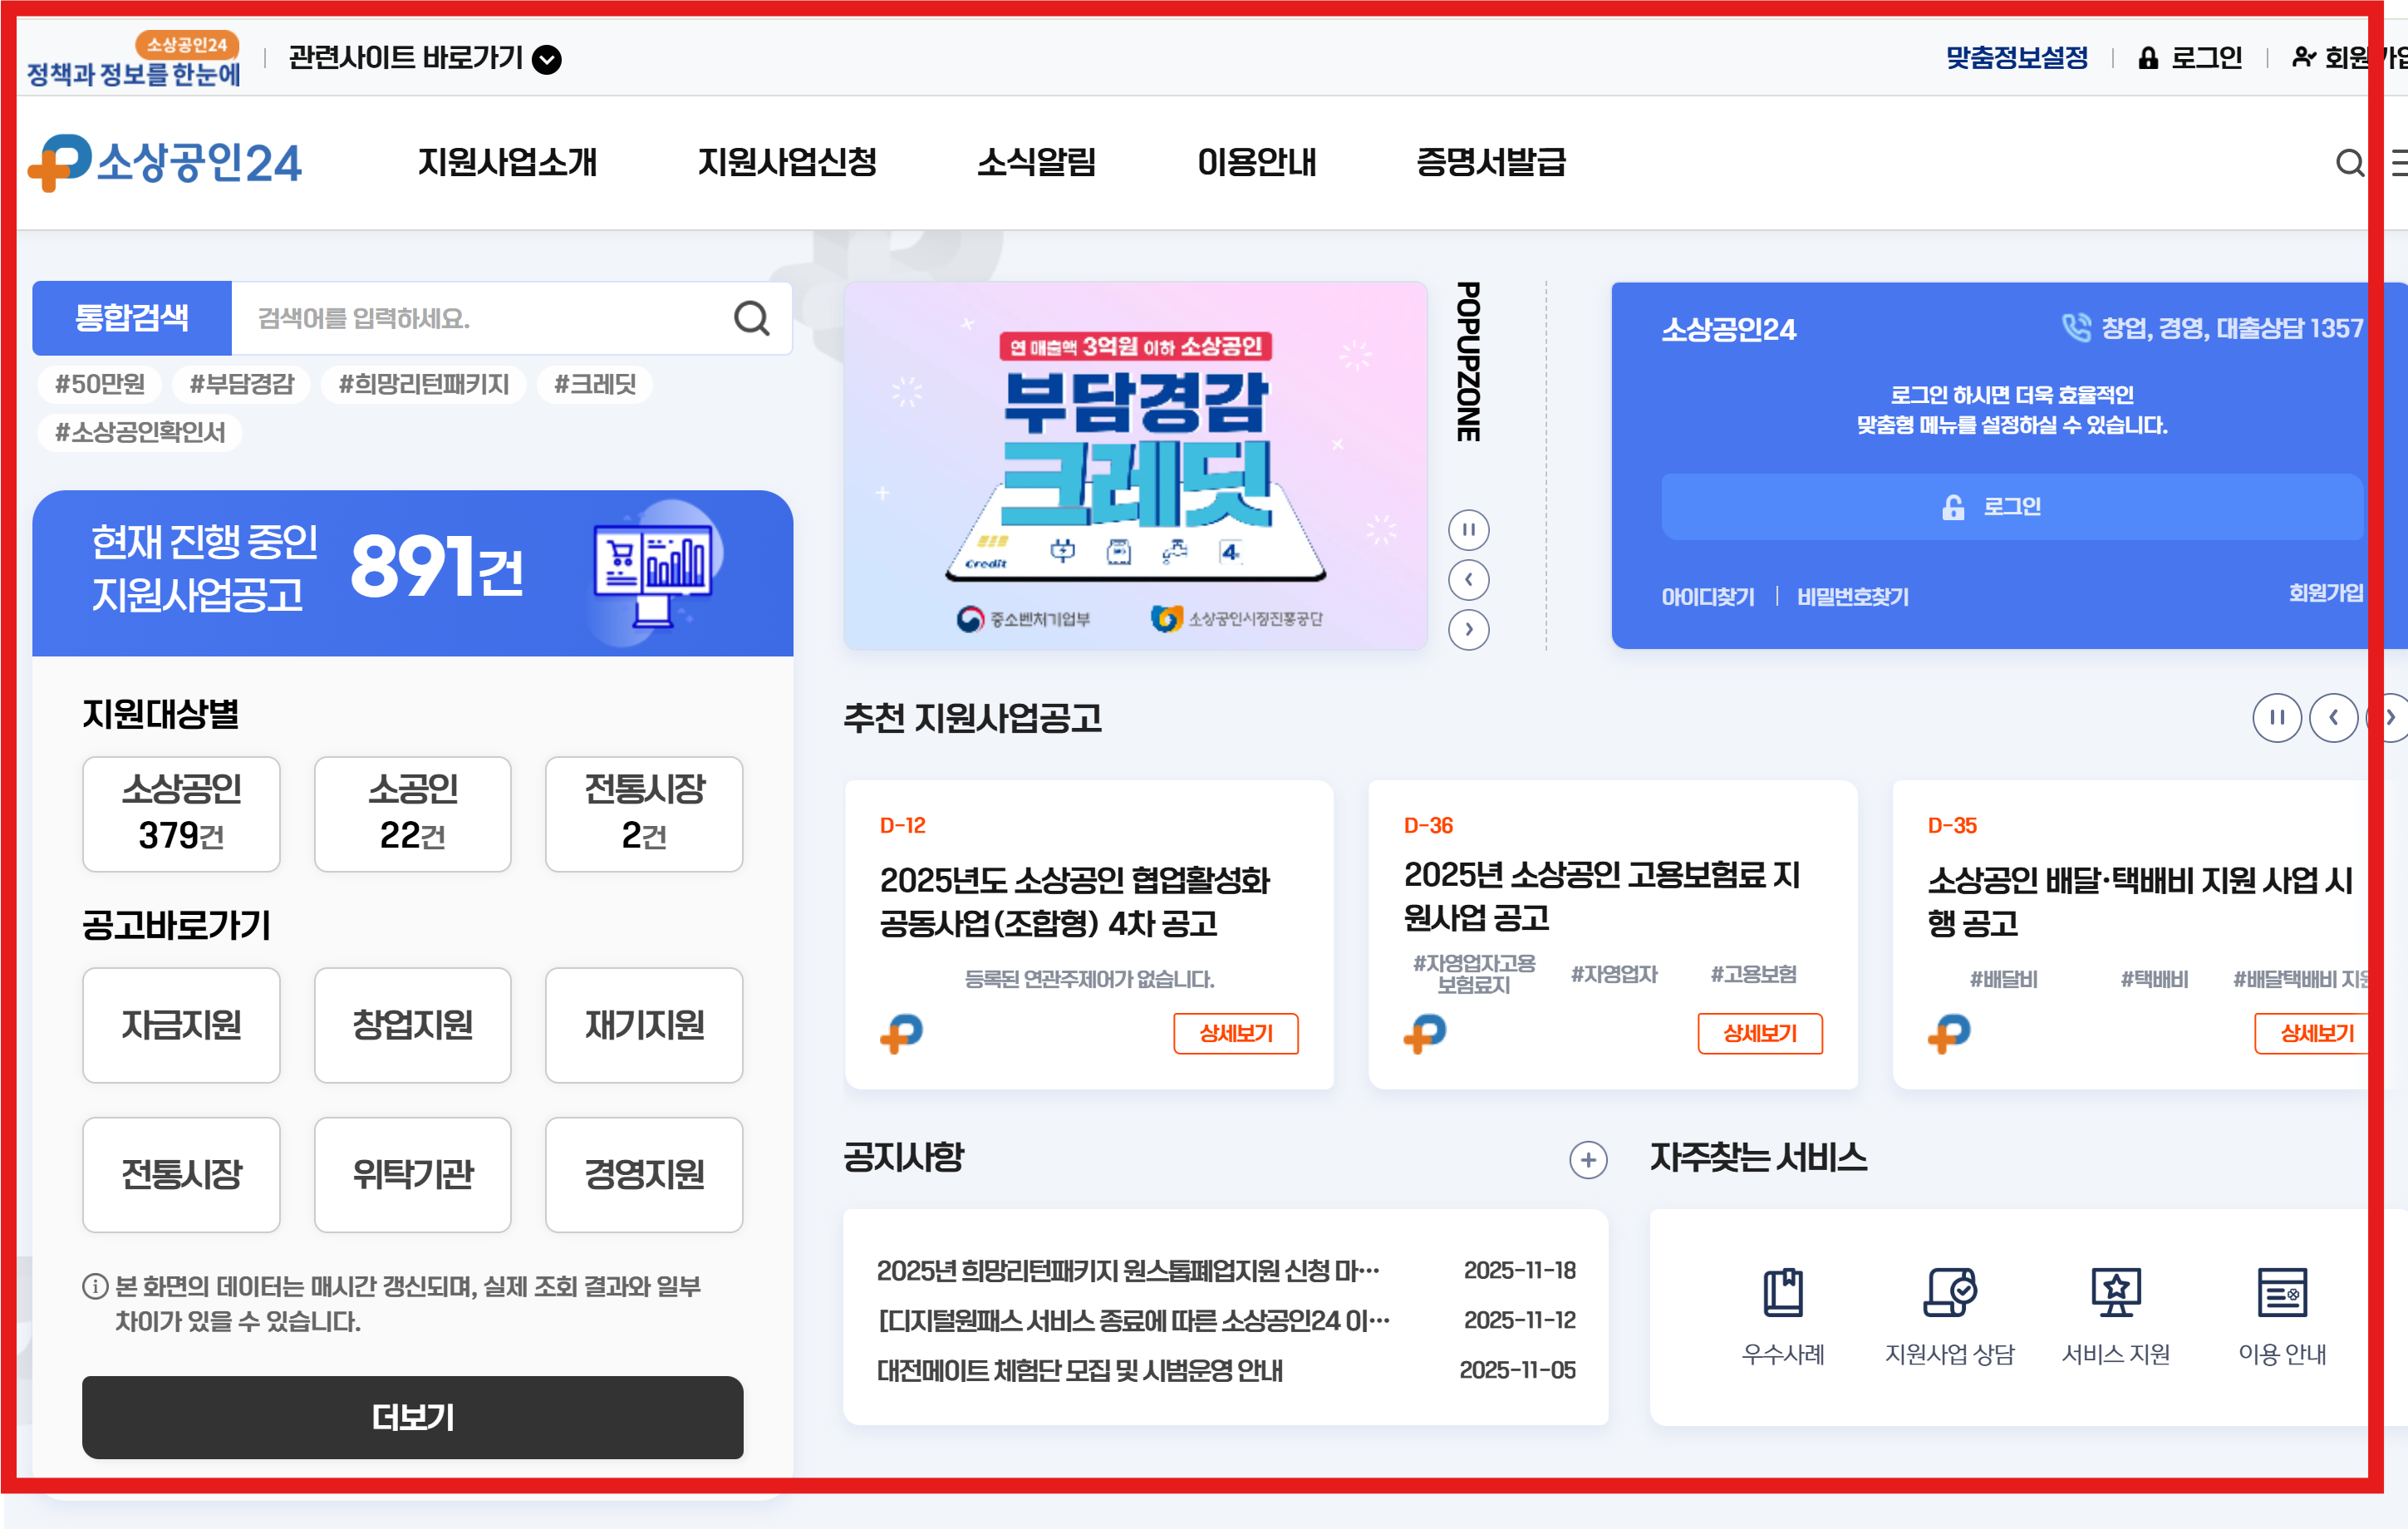Open header search magnifier icon
Viewport: 2408px width, 1529px height.
point(2349,163)
